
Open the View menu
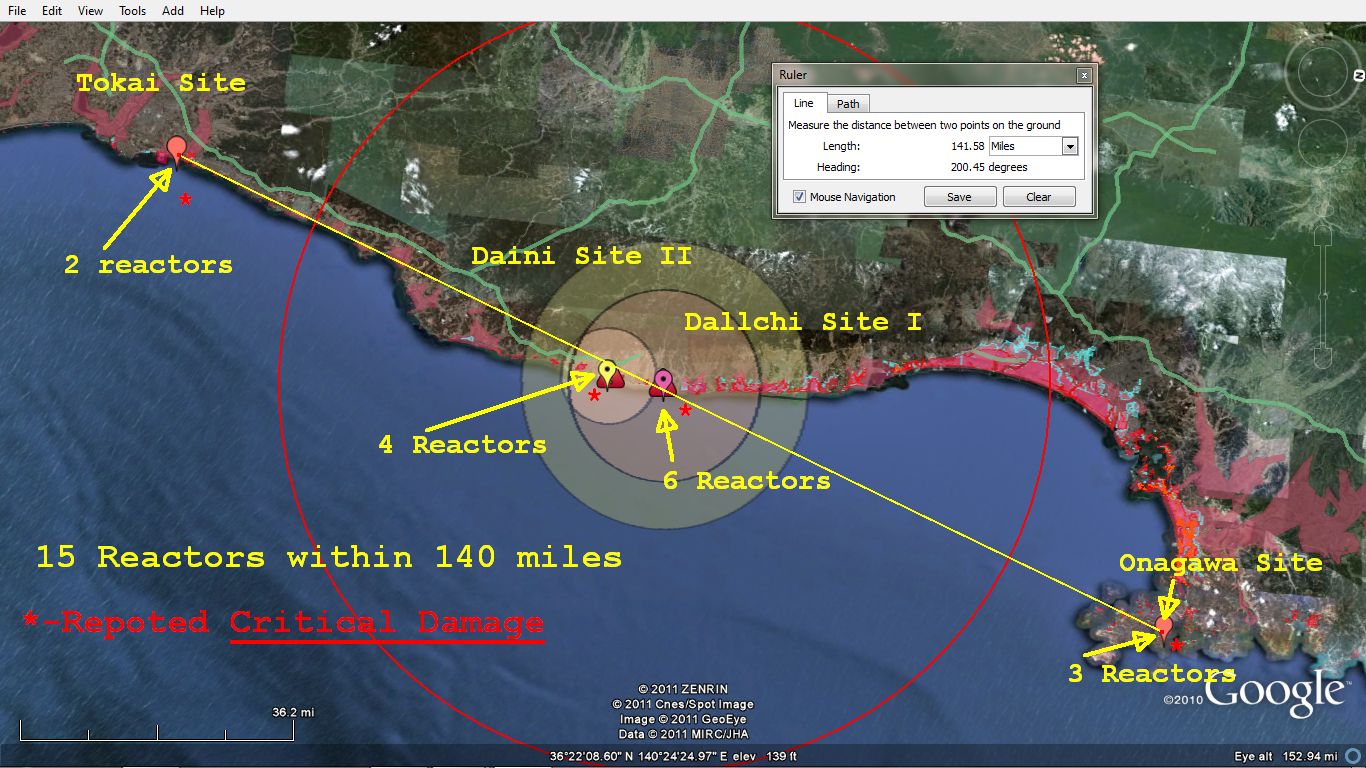(90, 10)
